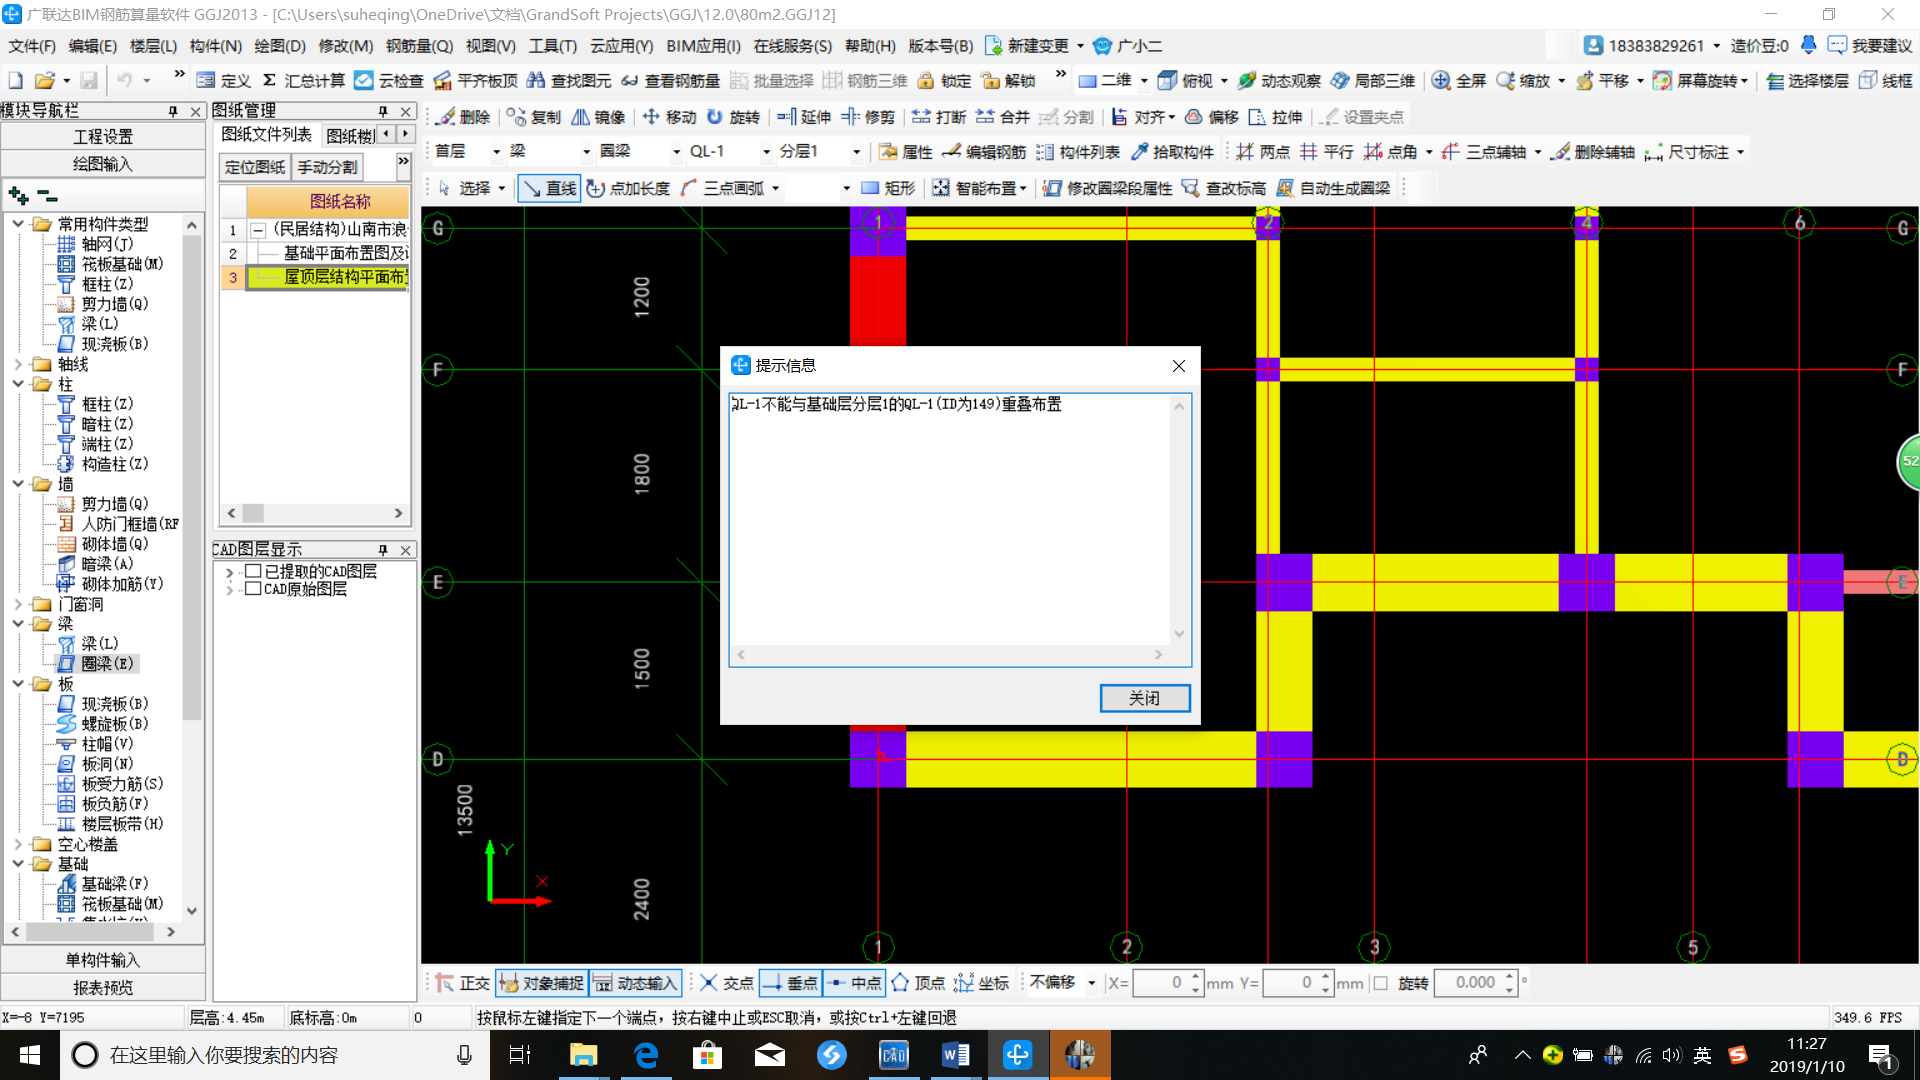Click the 手动分割 button
Image resolution: width=1920 pixels, height=1080 pixels.
[x=327, y=167]
